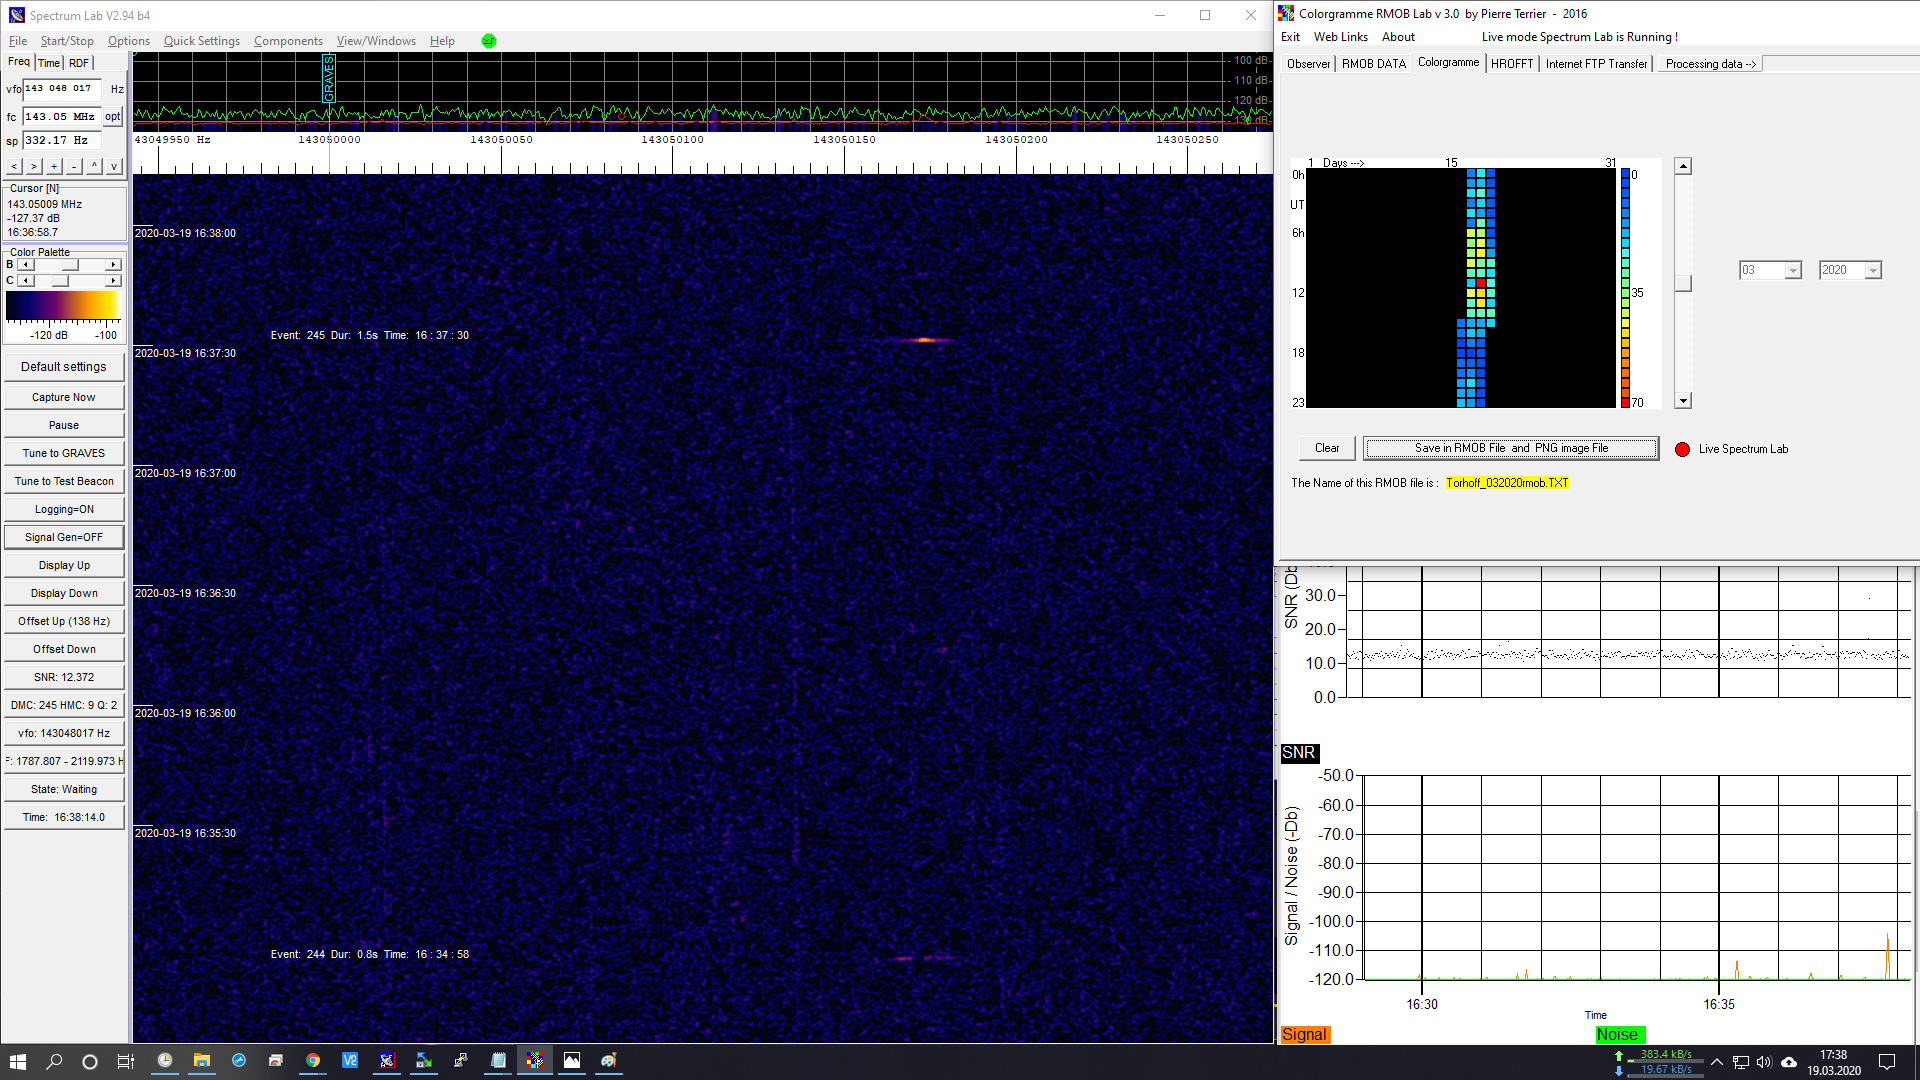Click Offset Up (138 Hz) button
1920x1080 pixels.
point(64,622)
